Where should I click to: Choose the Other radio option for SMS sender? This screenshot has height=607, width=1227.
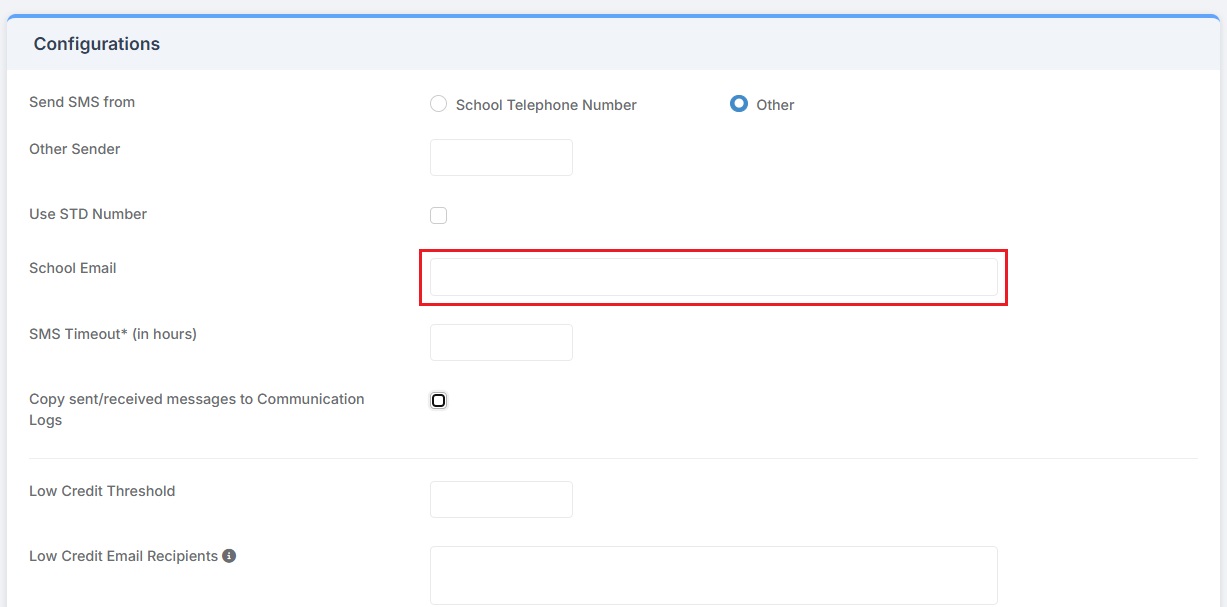pos(739,104)
